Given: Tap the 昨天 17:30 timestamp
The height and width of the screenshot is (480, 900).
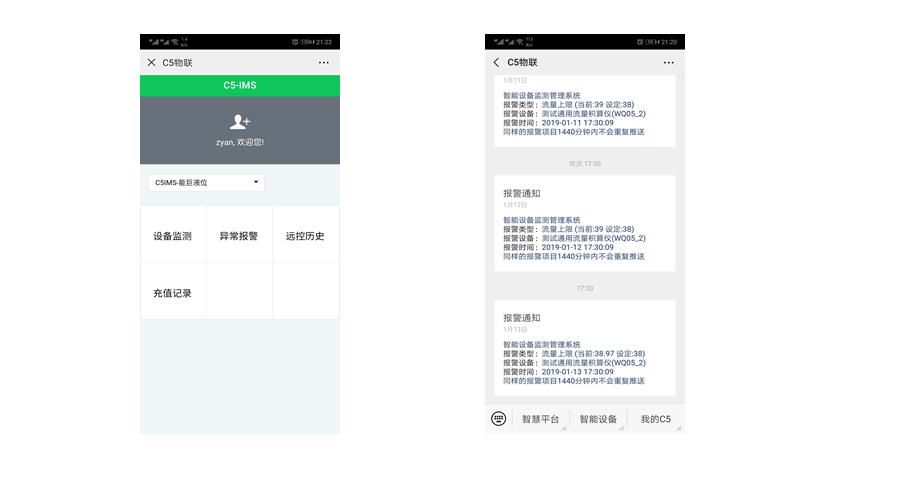Looking at the screenshot, I should pyautogui.click(x=585, y=164).
